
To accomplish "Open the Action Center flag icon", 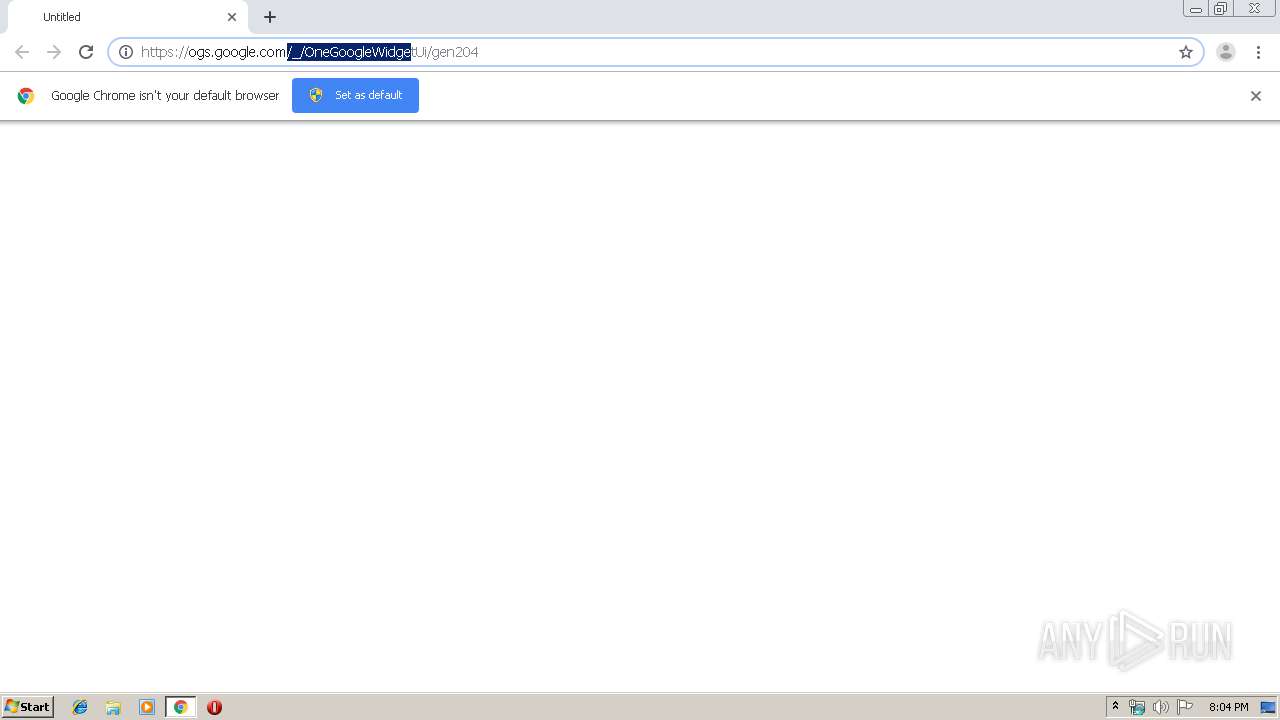I will [1185, 707].
